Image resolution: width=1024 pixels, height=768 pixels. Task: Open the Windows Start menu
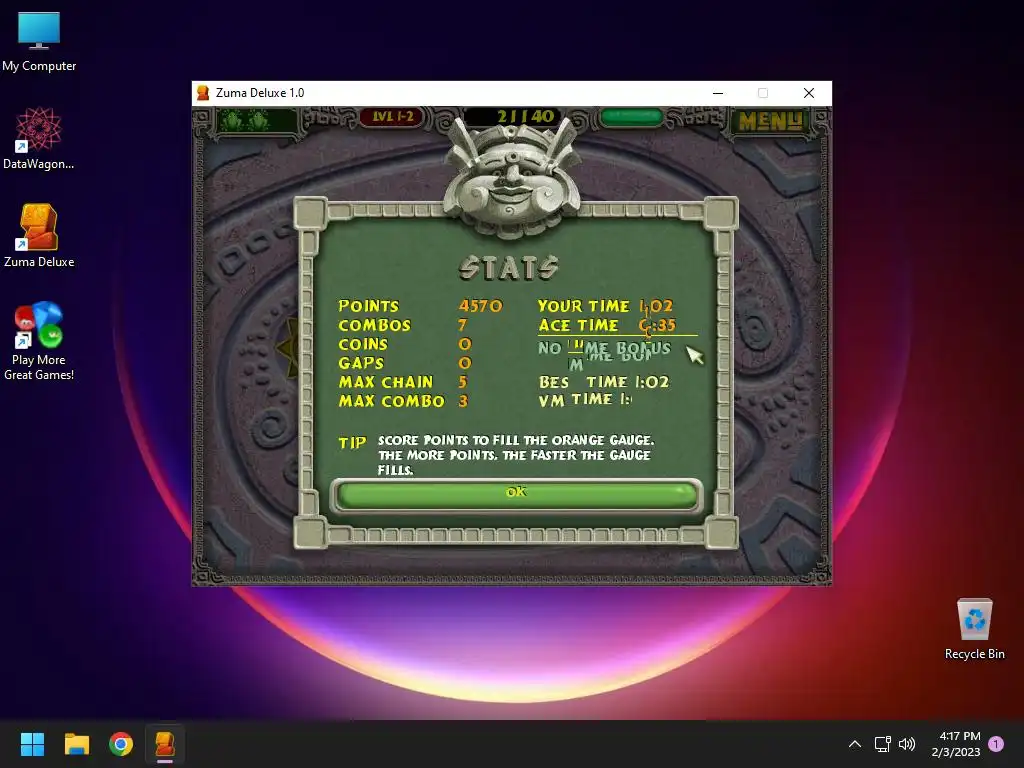[x=32, y=744]
